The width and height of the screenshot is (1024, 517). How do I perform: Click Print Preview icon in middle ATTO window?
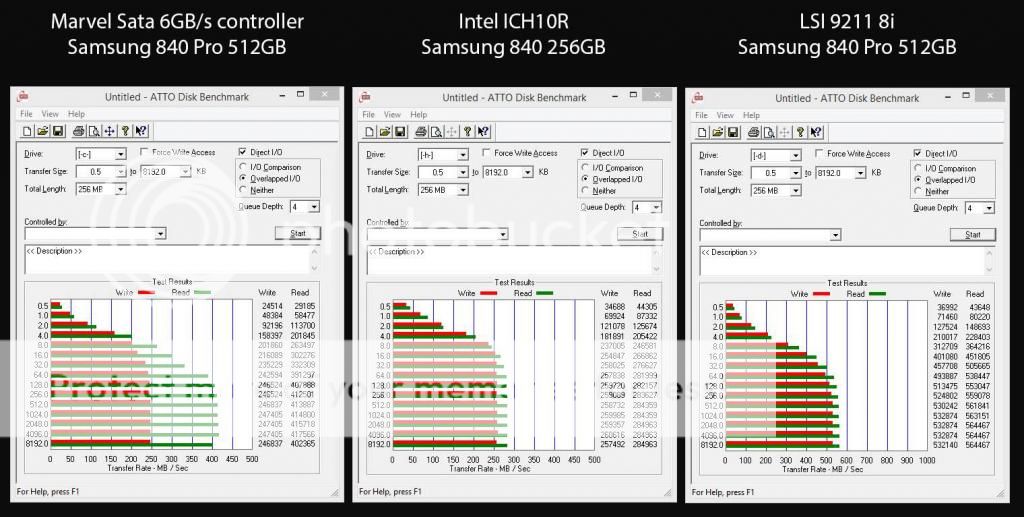(x=436, y=131)
